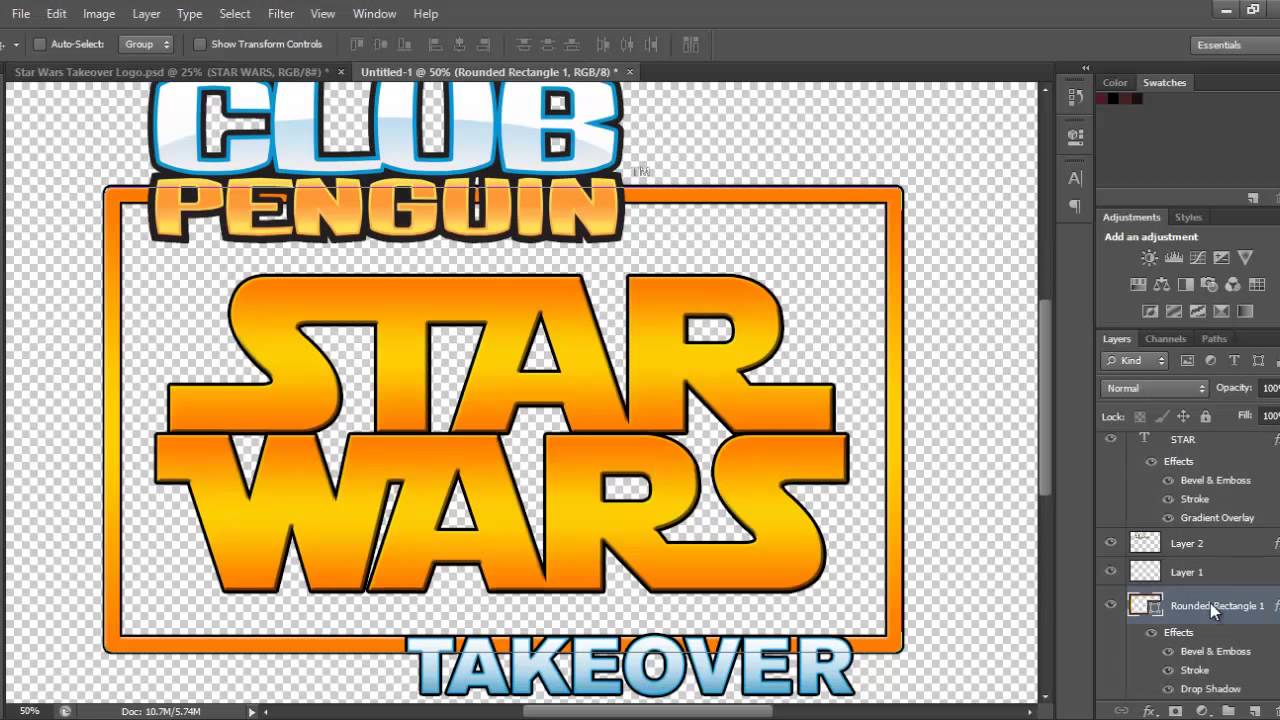Link selected layers
1280x720 pixels.
(x=1122, y=711)
